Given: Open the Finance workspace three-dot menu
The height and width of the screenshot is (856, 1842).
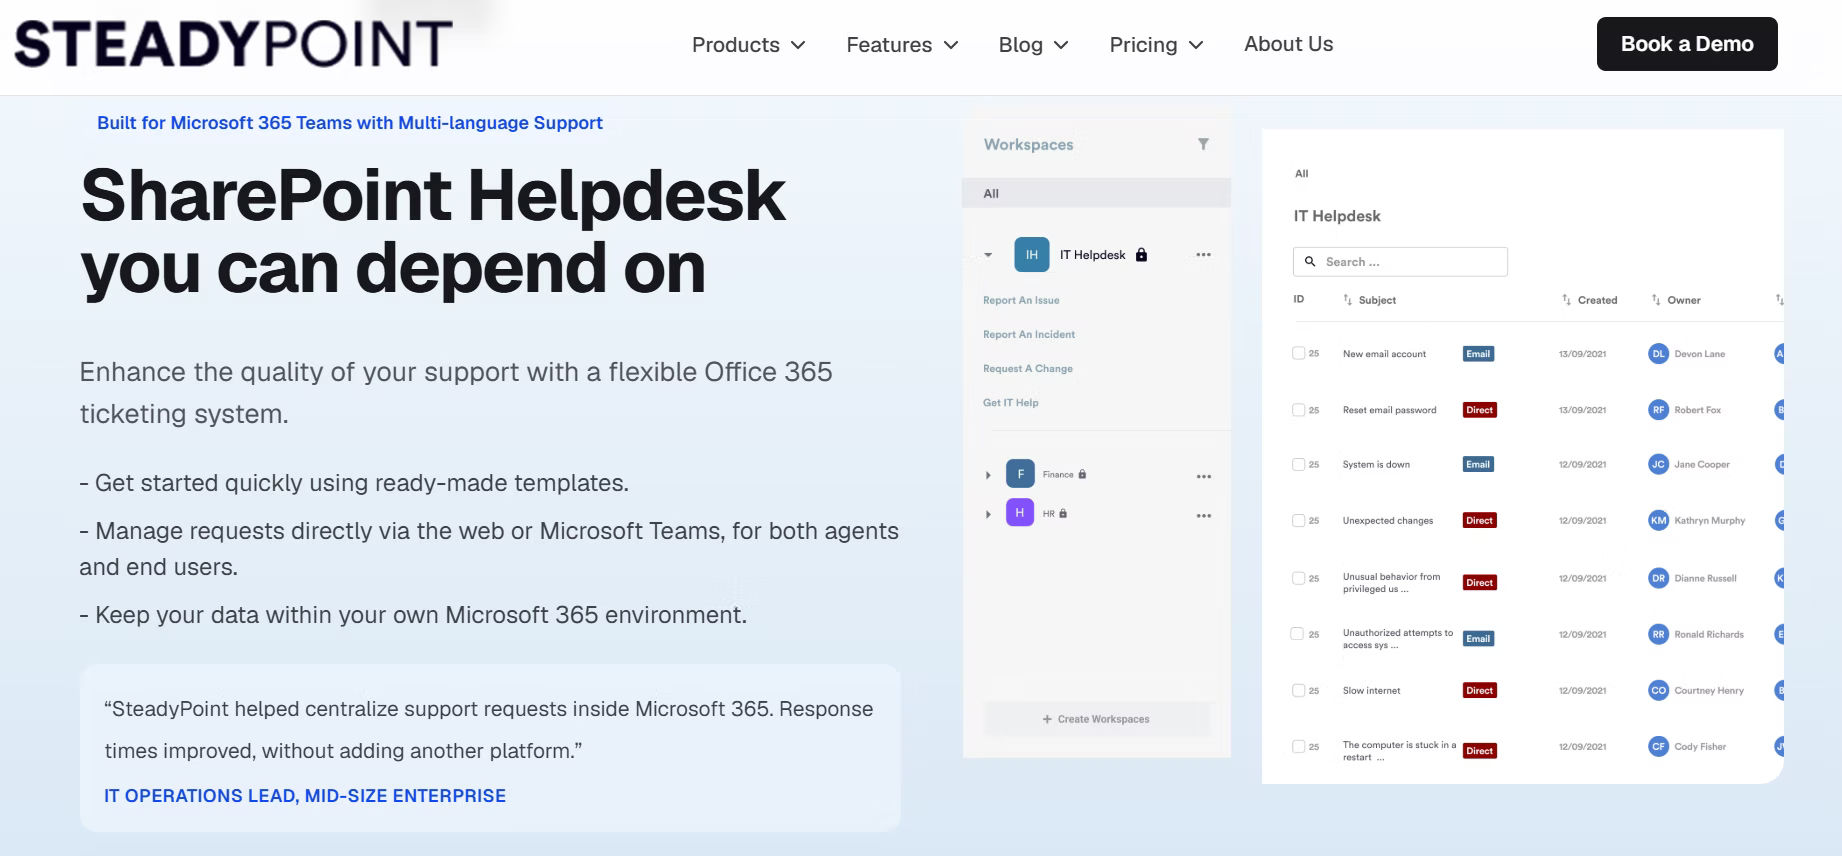Looking at the screenshot, I should point(1204,476).
